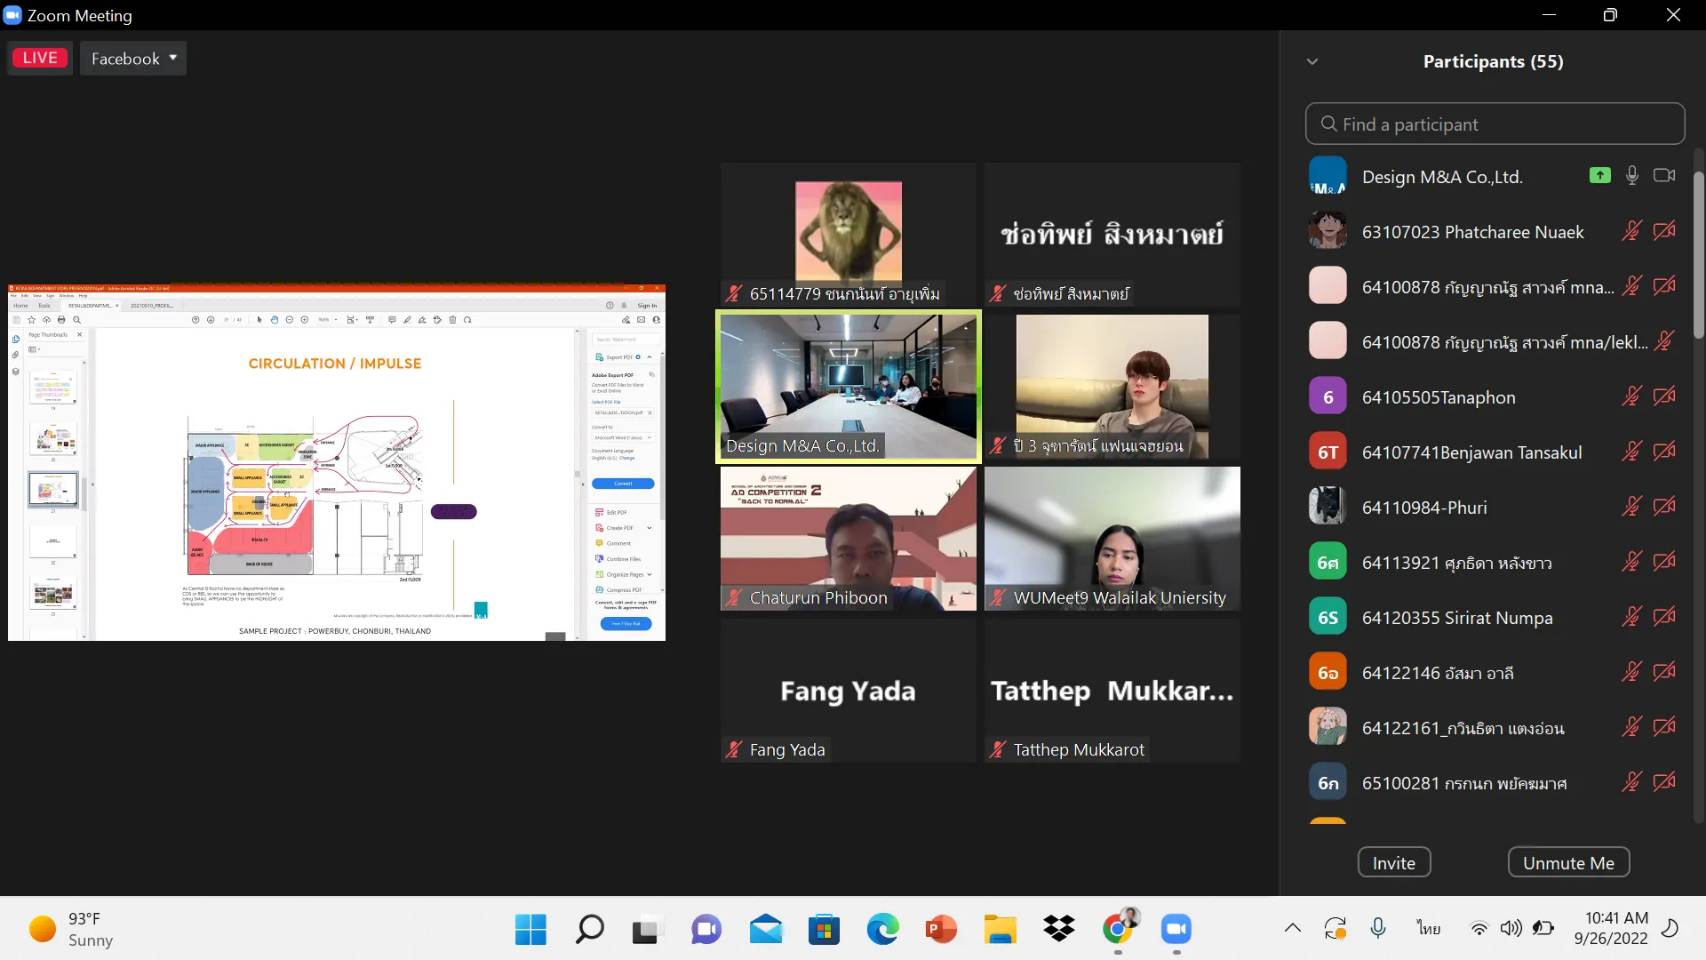The image size is (1706, 960).
Task: Click the green screen share icon for Design M&A
Action: (x=1600, y=176)
